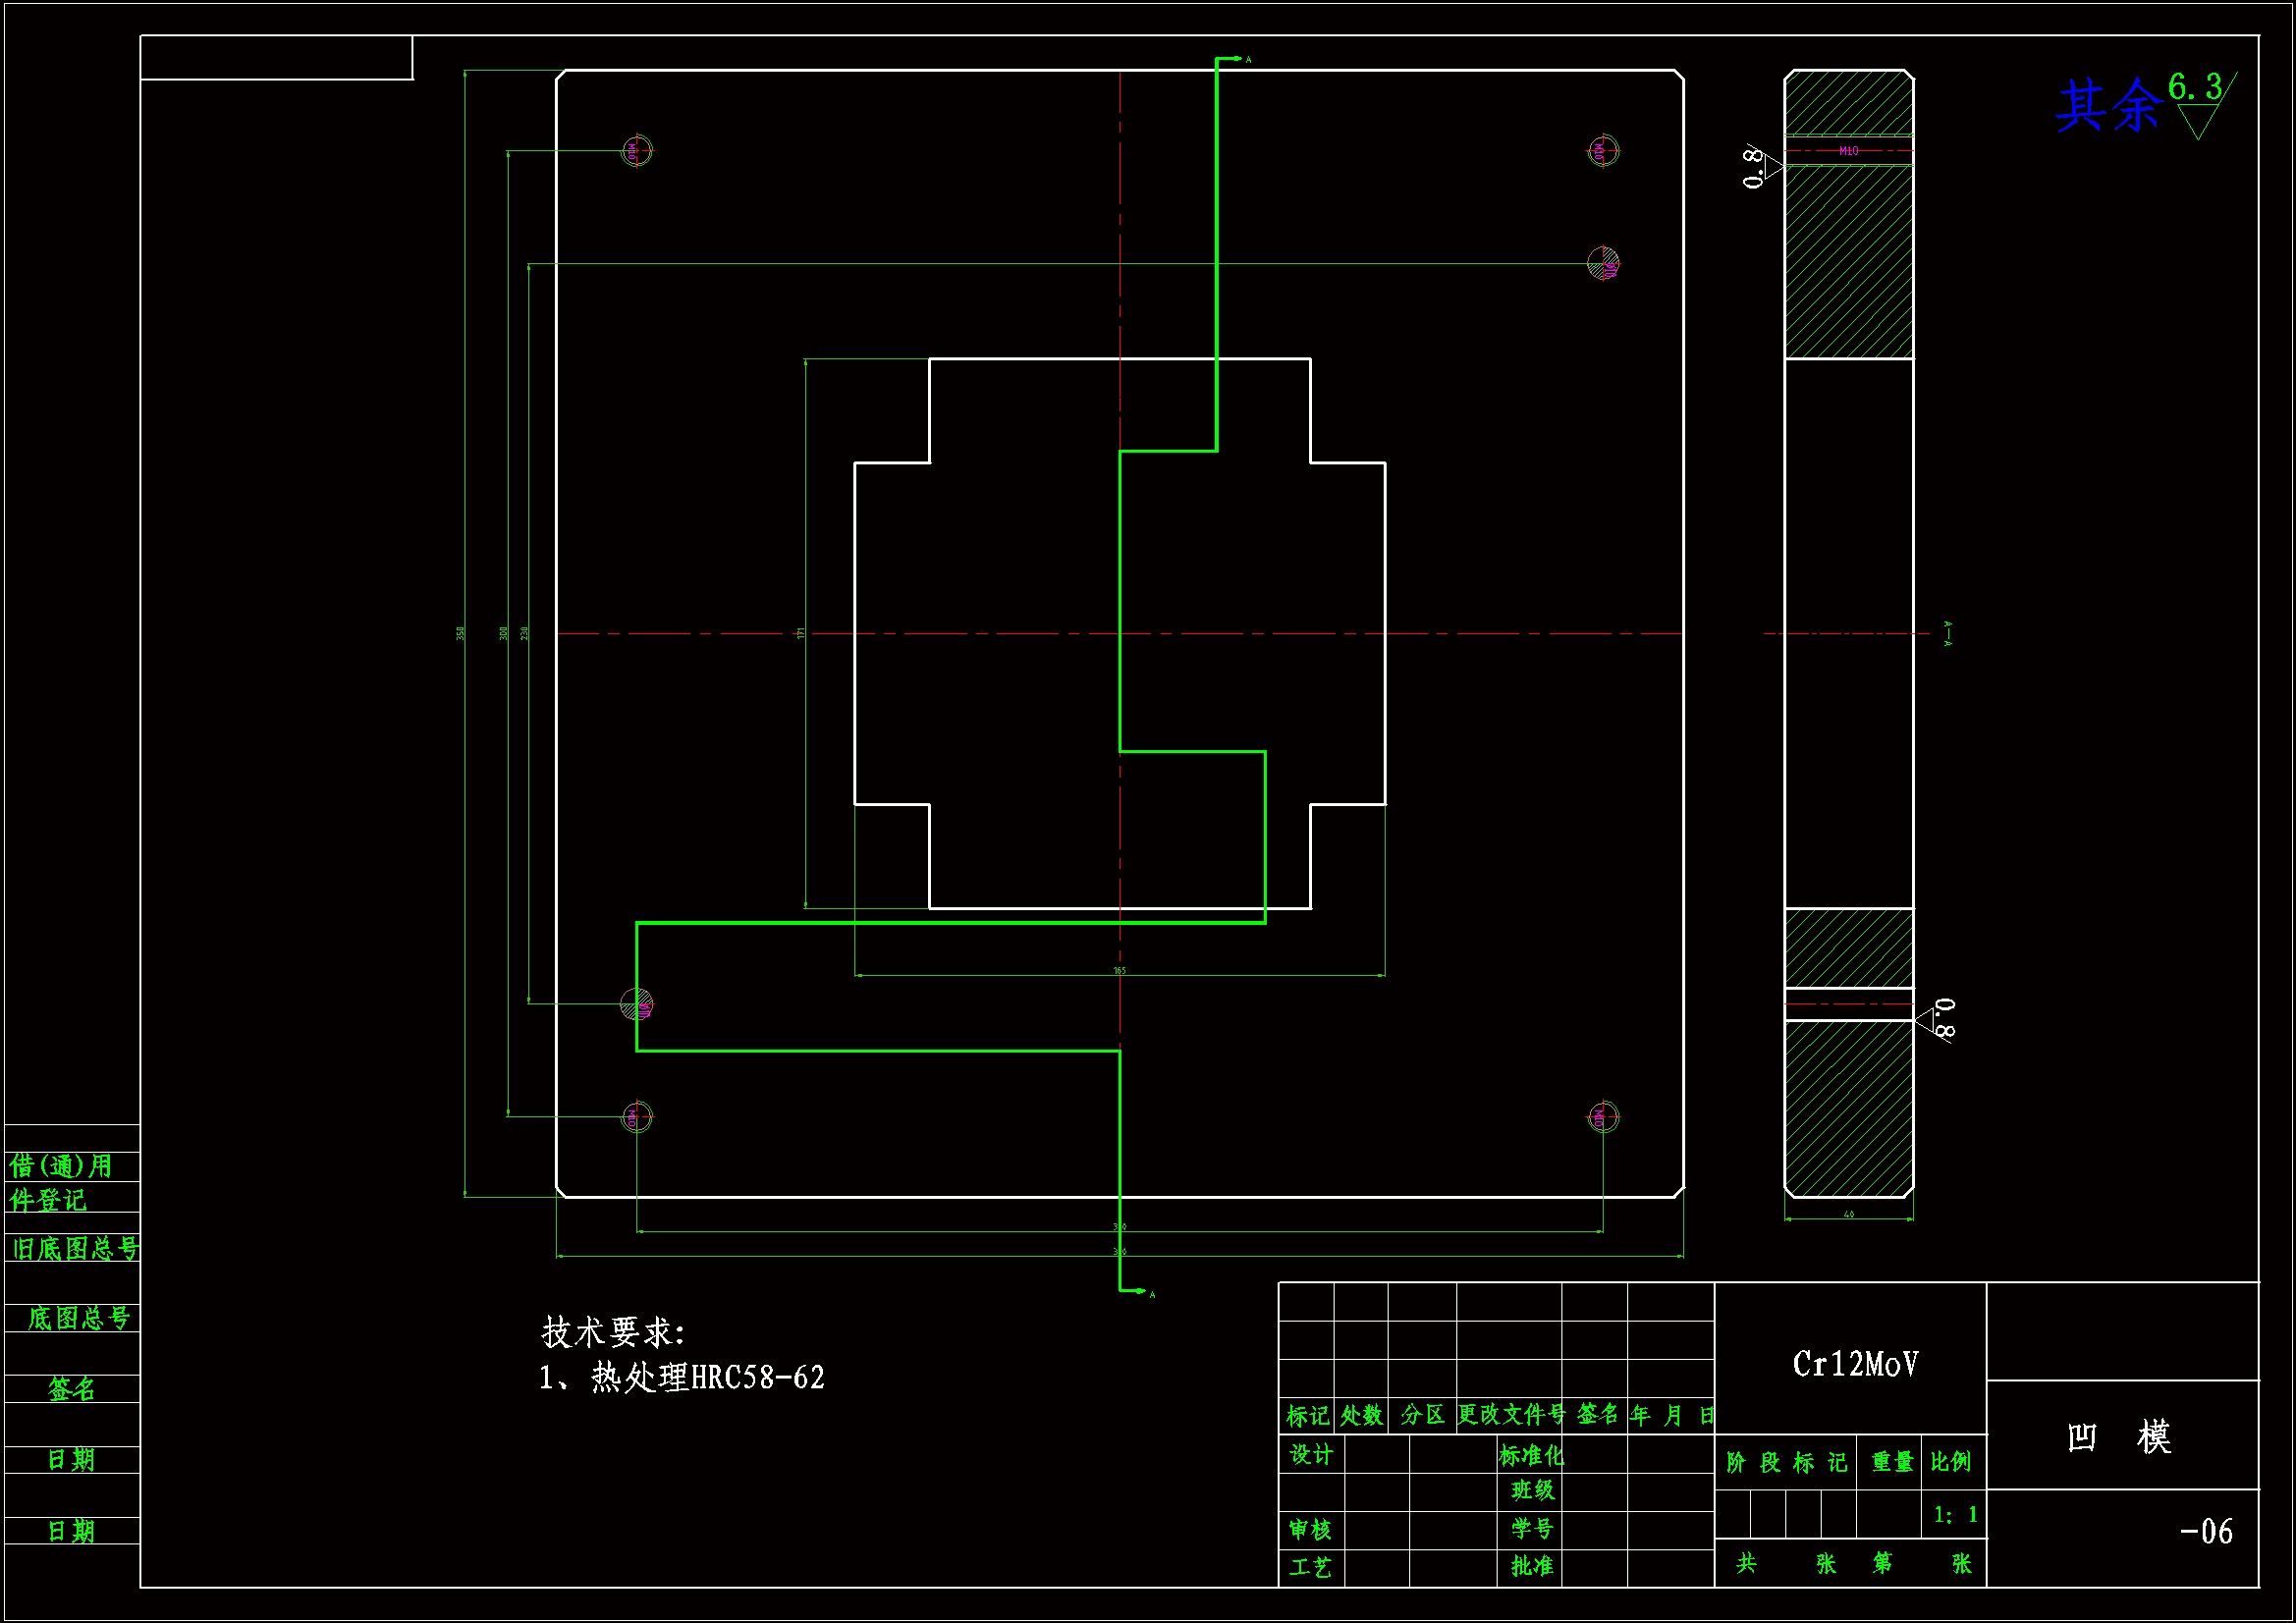Click the Cr12MoV material text

coord(1855,1364)
